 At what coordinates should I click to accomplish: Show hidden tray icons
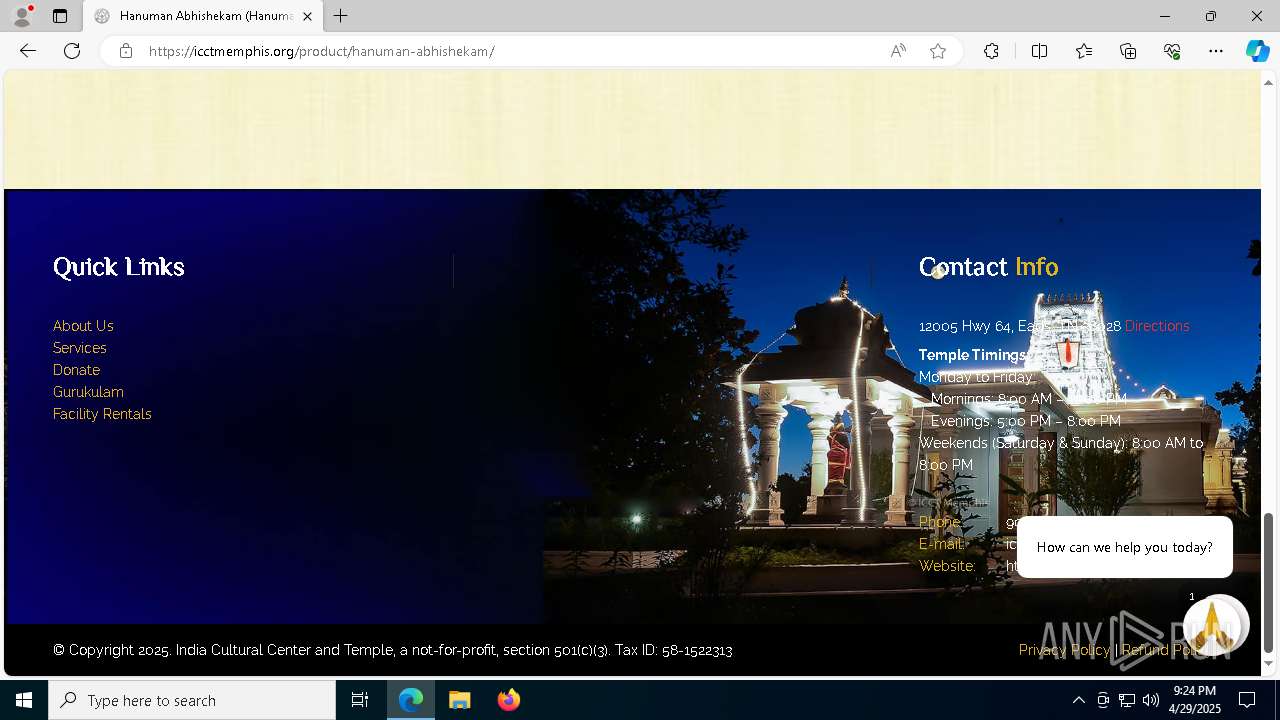coord(1078,700)
